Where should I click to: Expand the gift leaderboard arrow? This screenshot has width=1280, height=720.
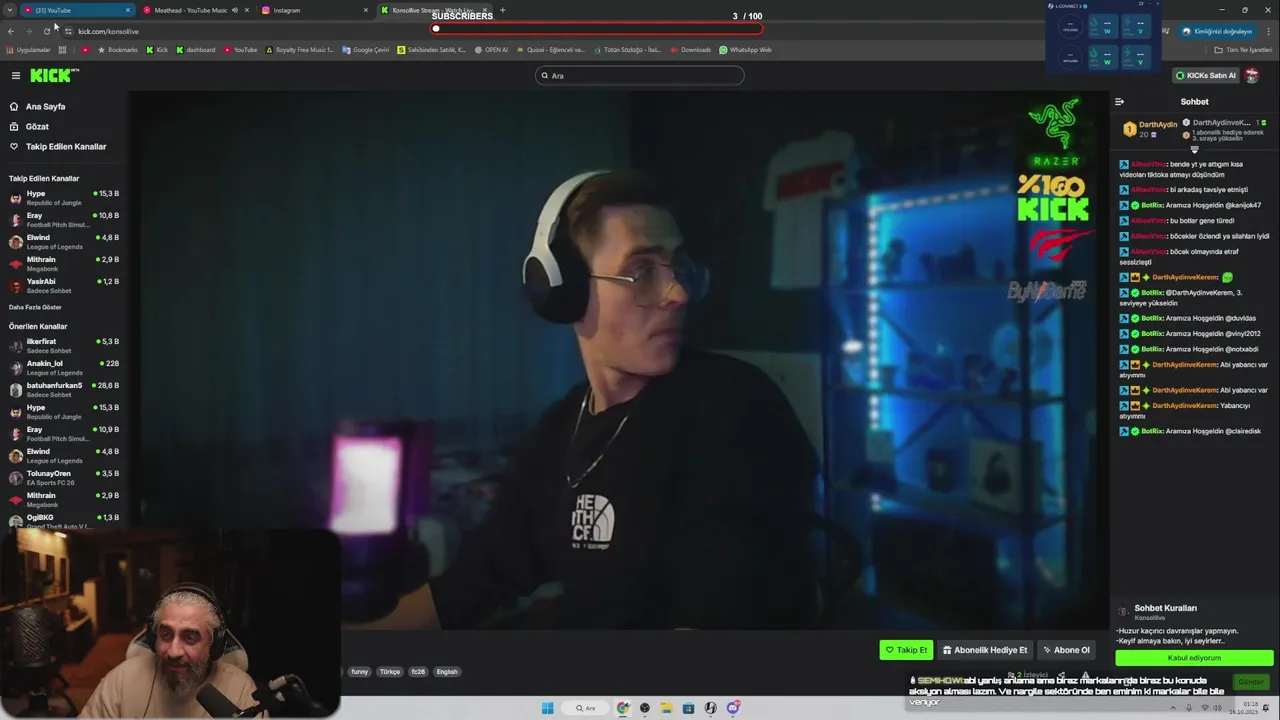(x=1194, y=150)
